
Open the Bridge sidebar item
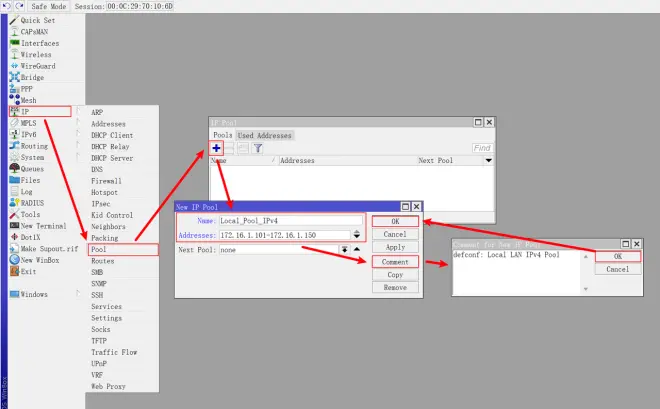(x=32, y=77)
